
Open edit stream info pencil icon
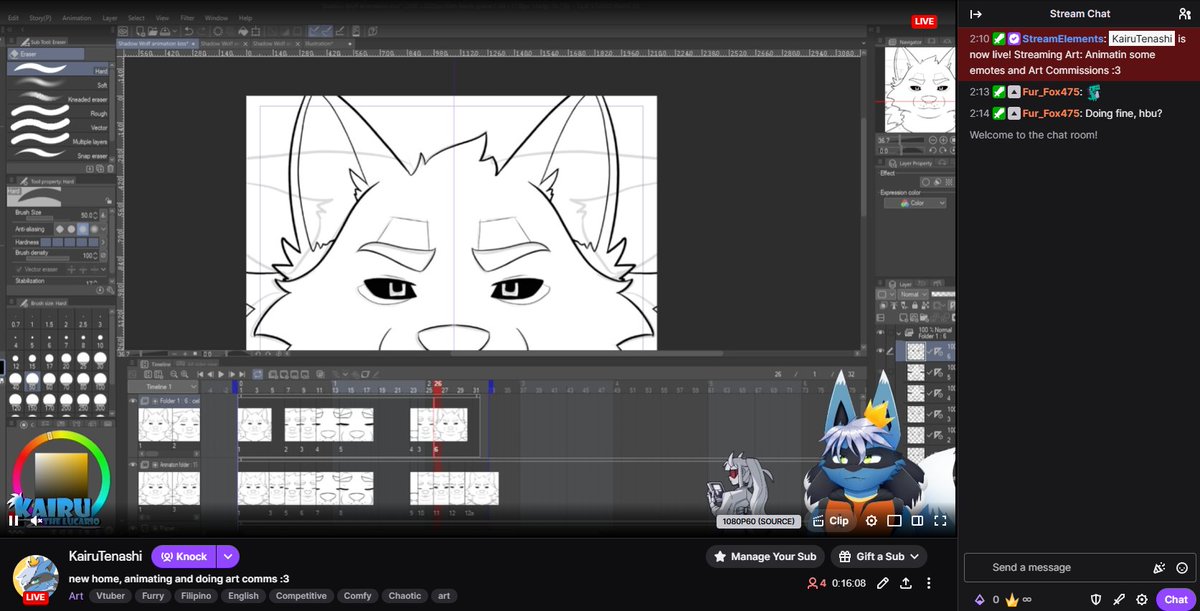tap(883, 583)
